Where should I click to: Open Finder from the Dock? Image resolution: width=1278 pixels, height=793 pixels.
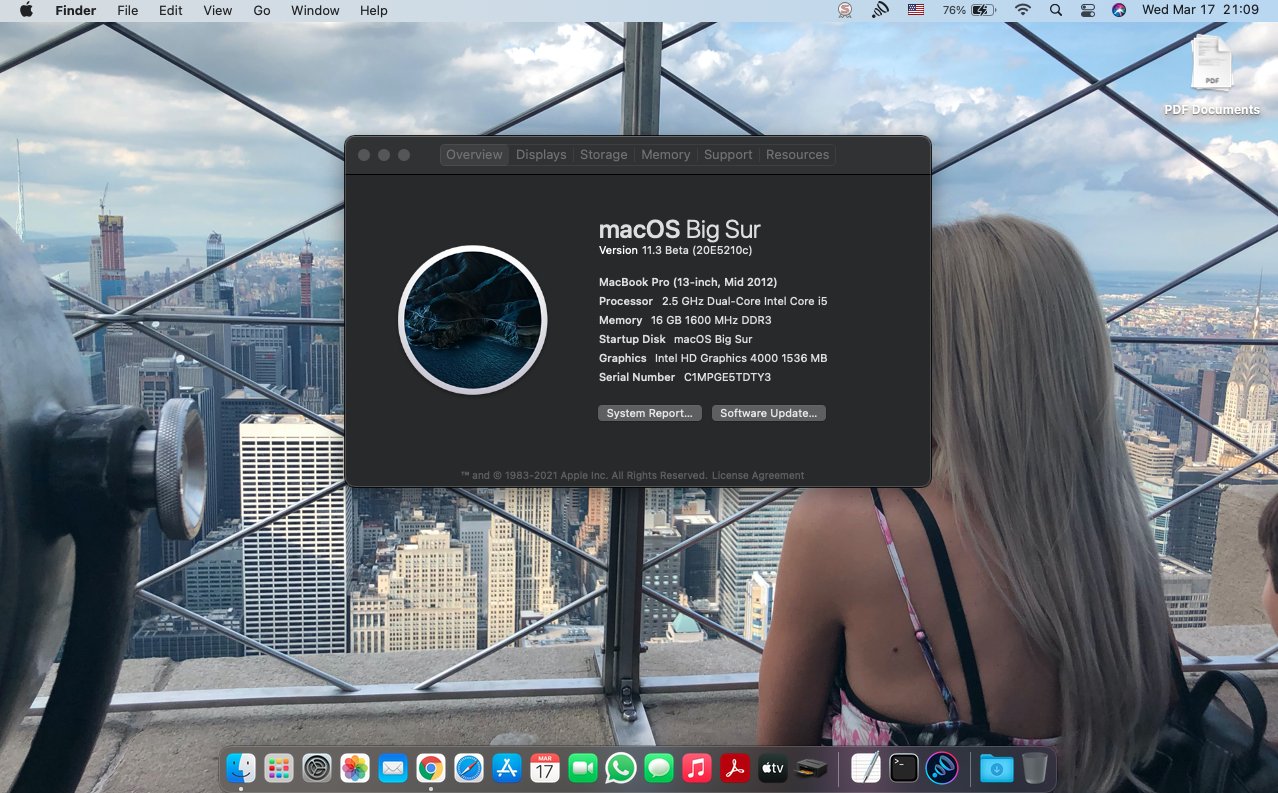pyautogui.click(x=241, y=768)
